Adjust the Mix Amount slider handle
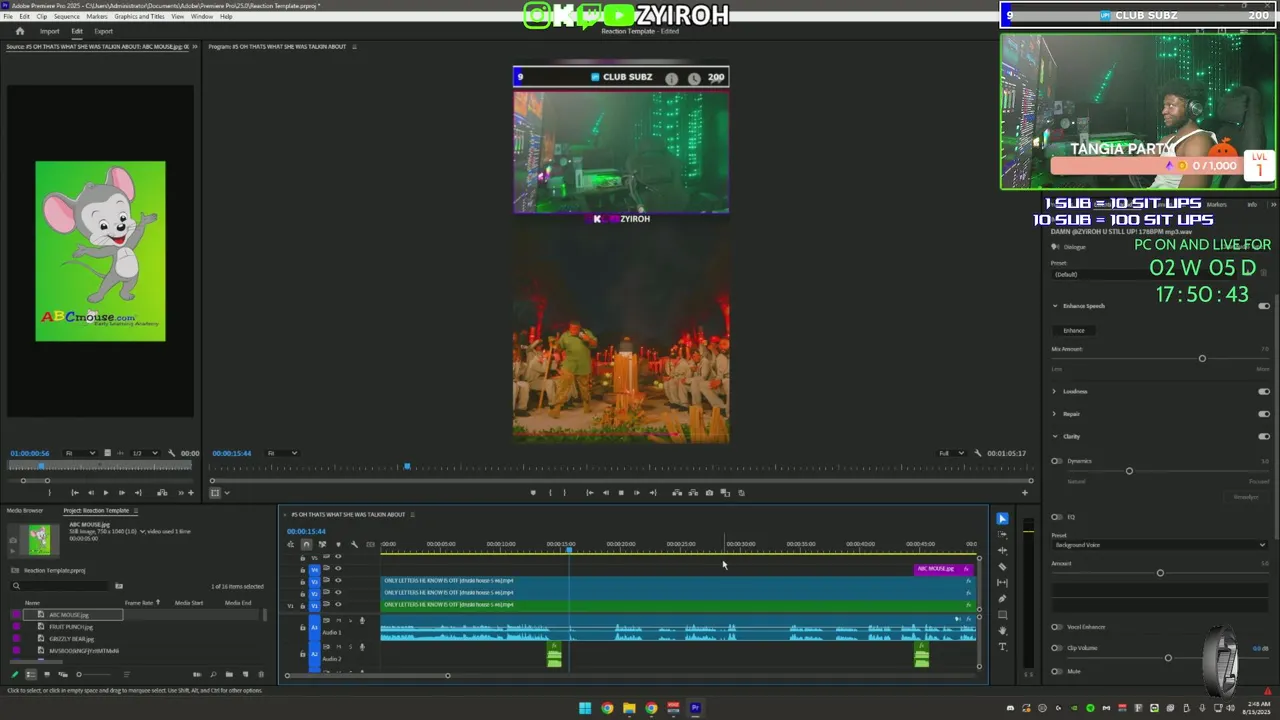Image resolution: width=1280 pixels, height=720 pixels. pyautogui.click(x=1202, y=359)
